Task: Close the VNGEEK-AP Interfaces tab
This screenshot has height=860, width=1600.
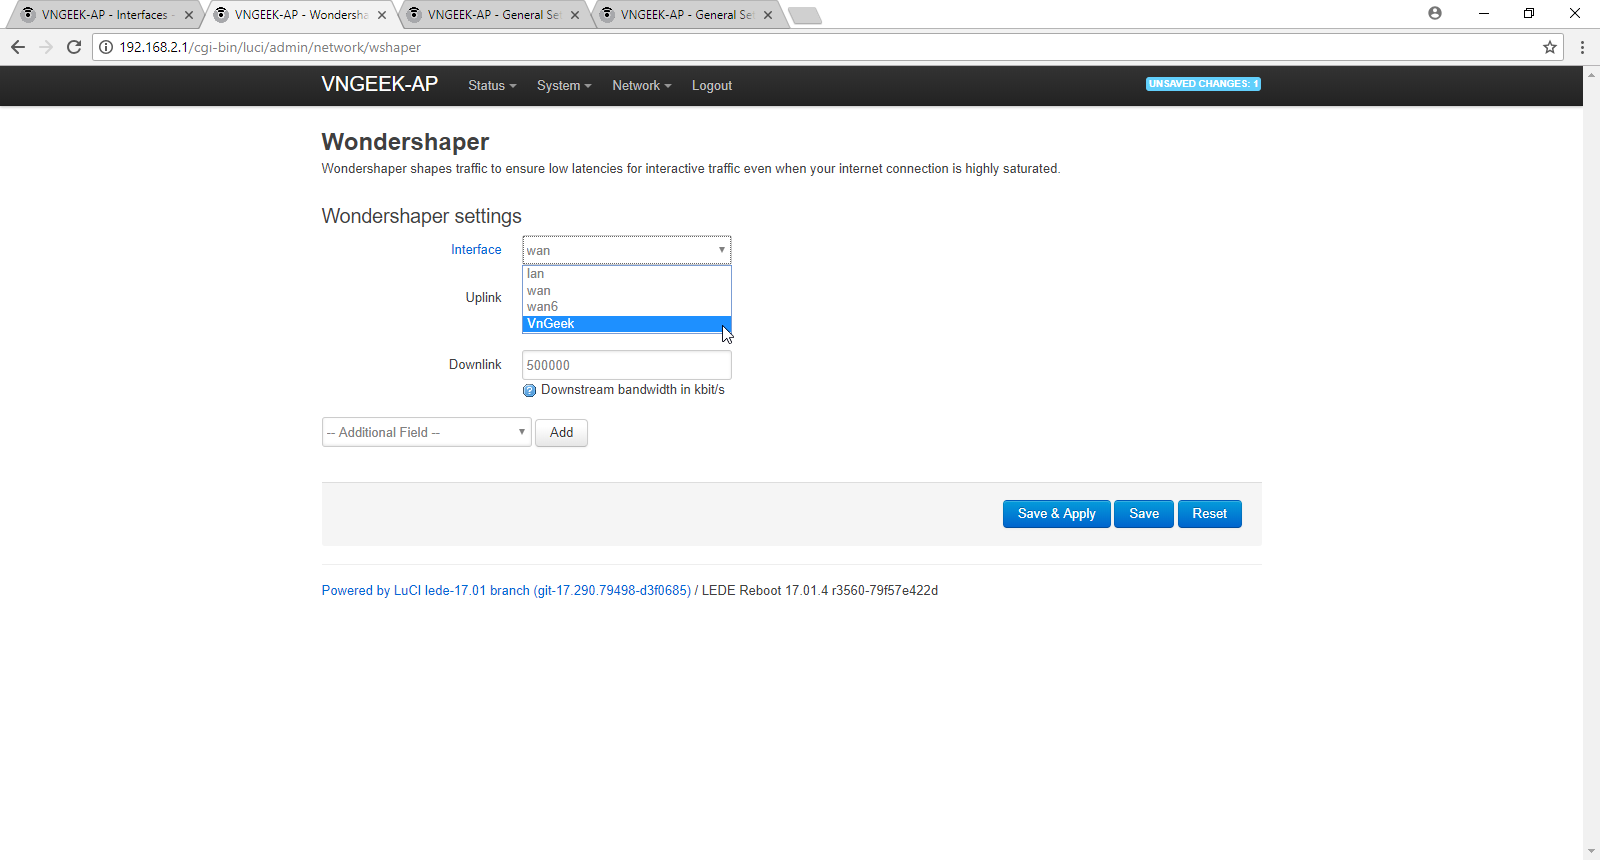Action: coord(189,15)
